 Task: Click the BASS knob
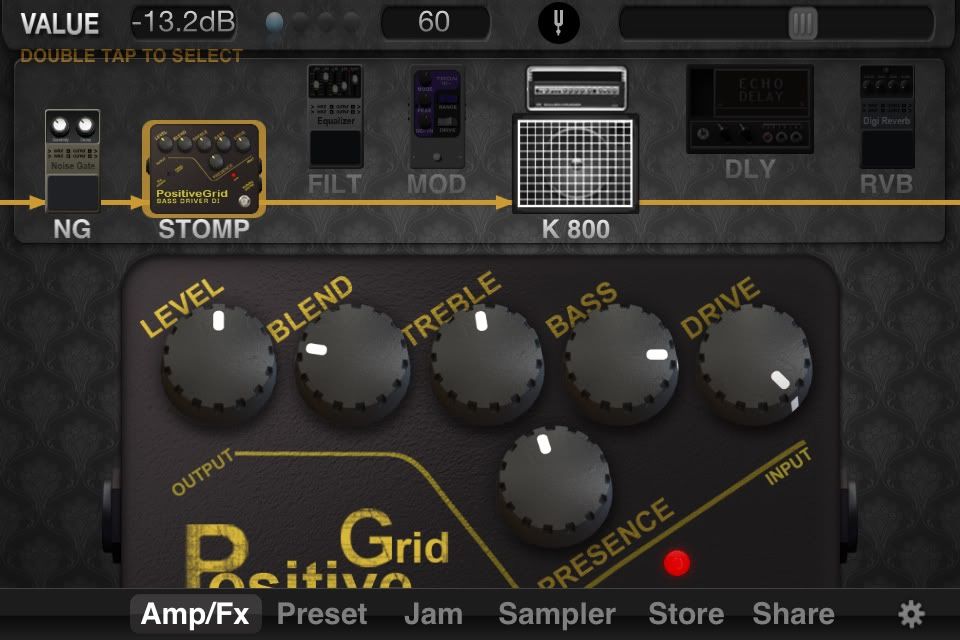(621, 364)
